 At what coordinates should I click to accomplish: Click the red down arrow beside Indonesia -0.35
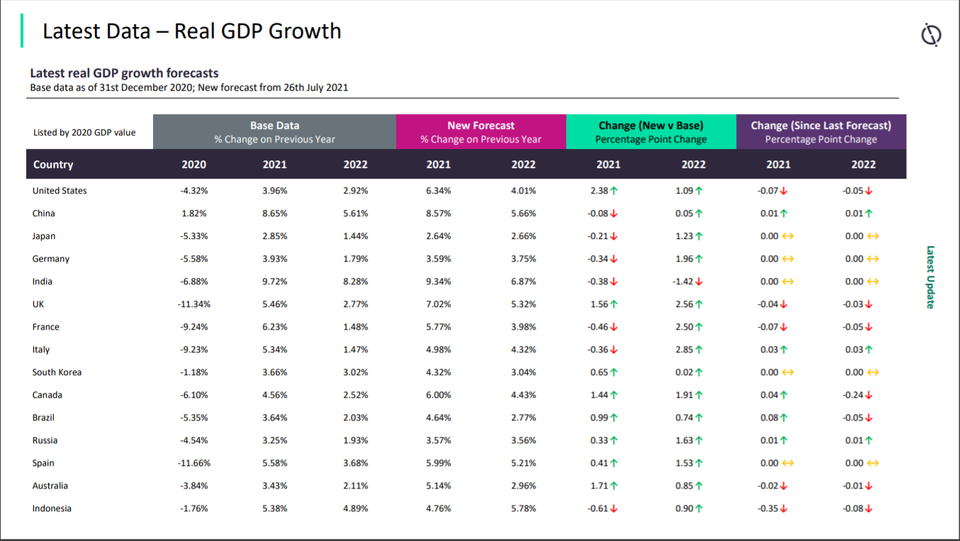pyautogui.click(x=784, y=509)
